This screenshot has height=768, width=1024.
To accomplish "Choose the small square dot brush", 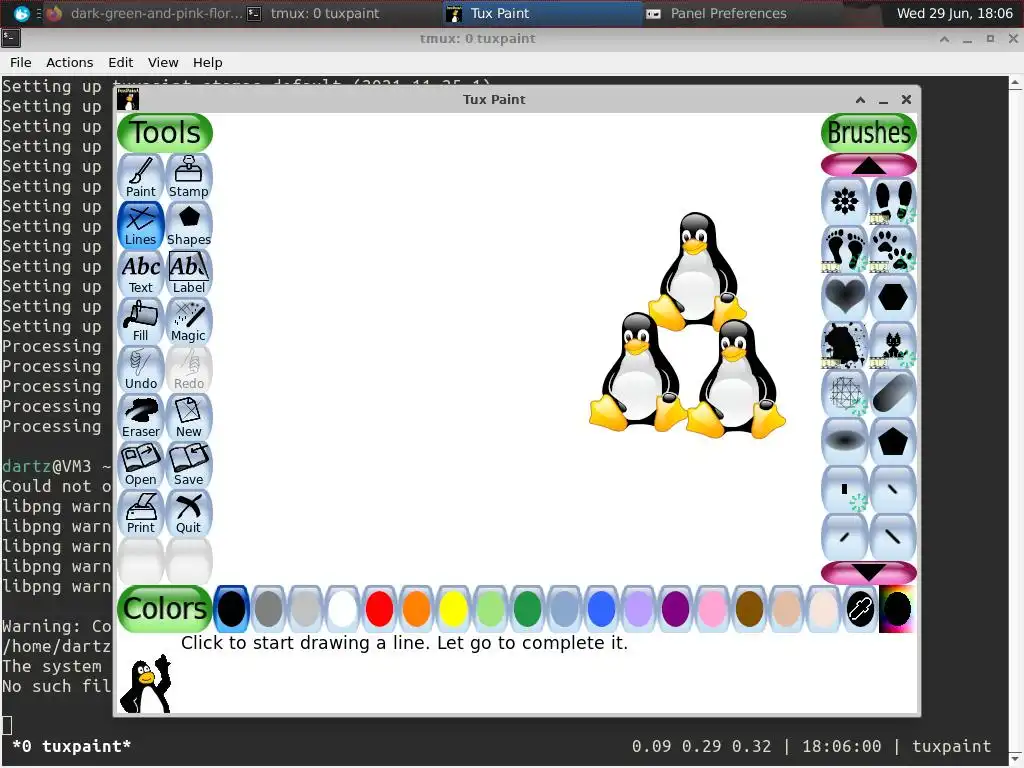I will pyautogui.click(x=844, y=489).
